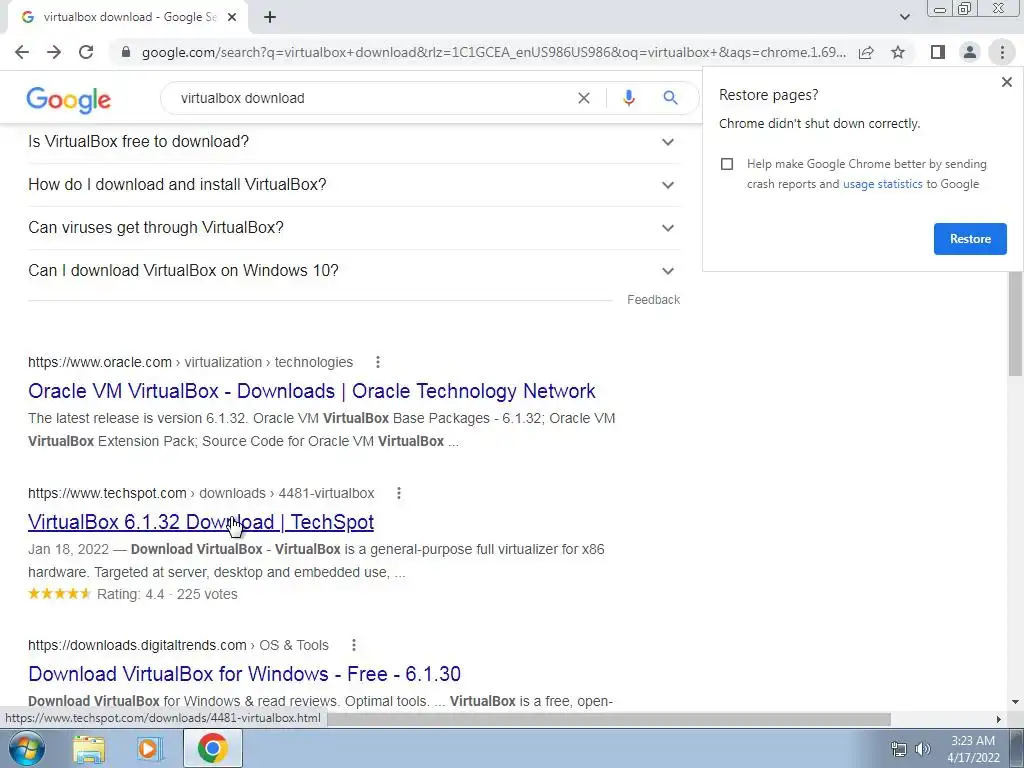This screenshot has width=1024, height=768.
Task: Bookmark this page with the star icon
Action: pos(898,52)
